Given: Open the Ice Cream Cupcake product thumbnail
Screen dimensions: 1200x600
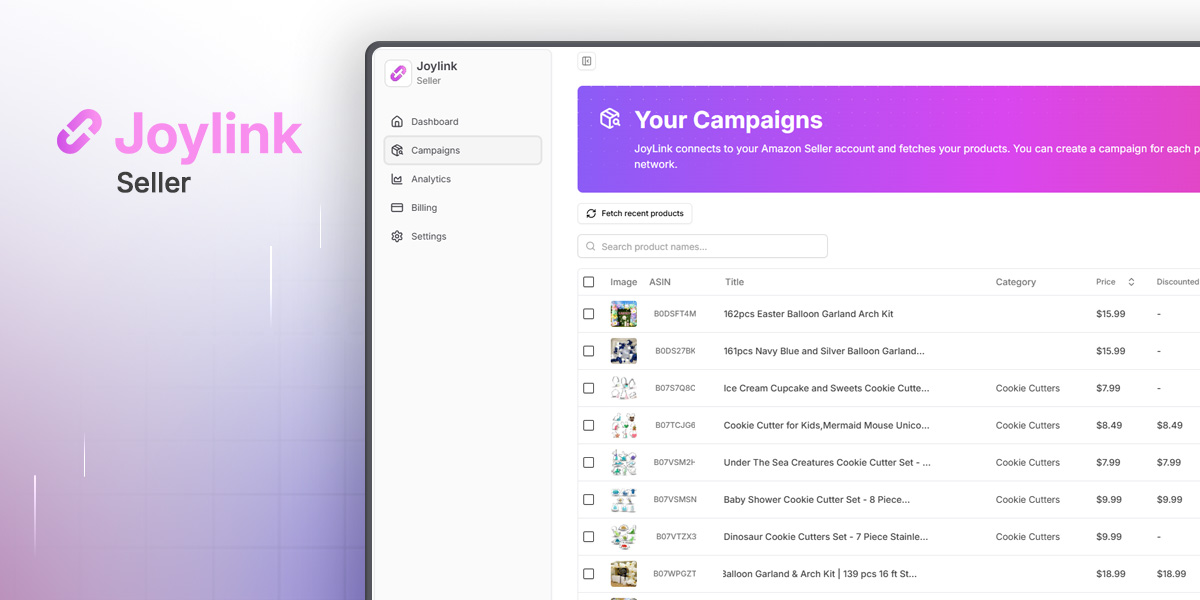Looking at the screenshot, I should tap(623, 388).
